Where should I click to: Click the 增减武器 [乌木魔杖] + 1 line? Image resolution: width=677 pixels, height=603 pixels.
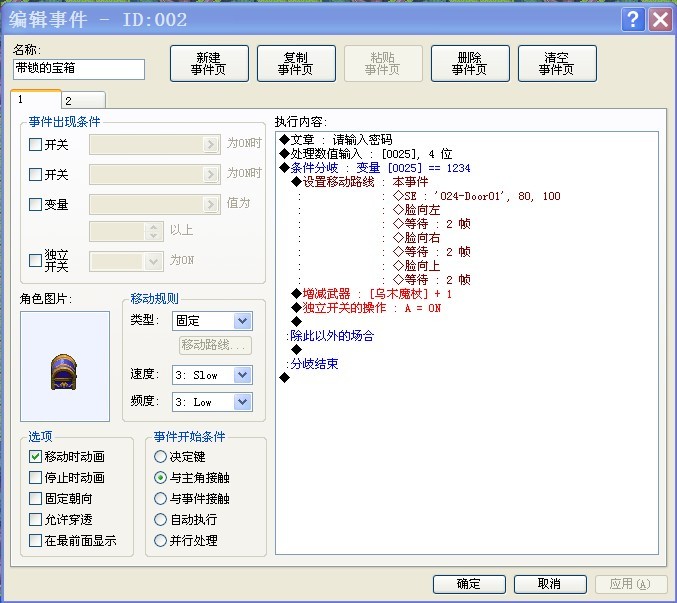[x=371, y=294]
